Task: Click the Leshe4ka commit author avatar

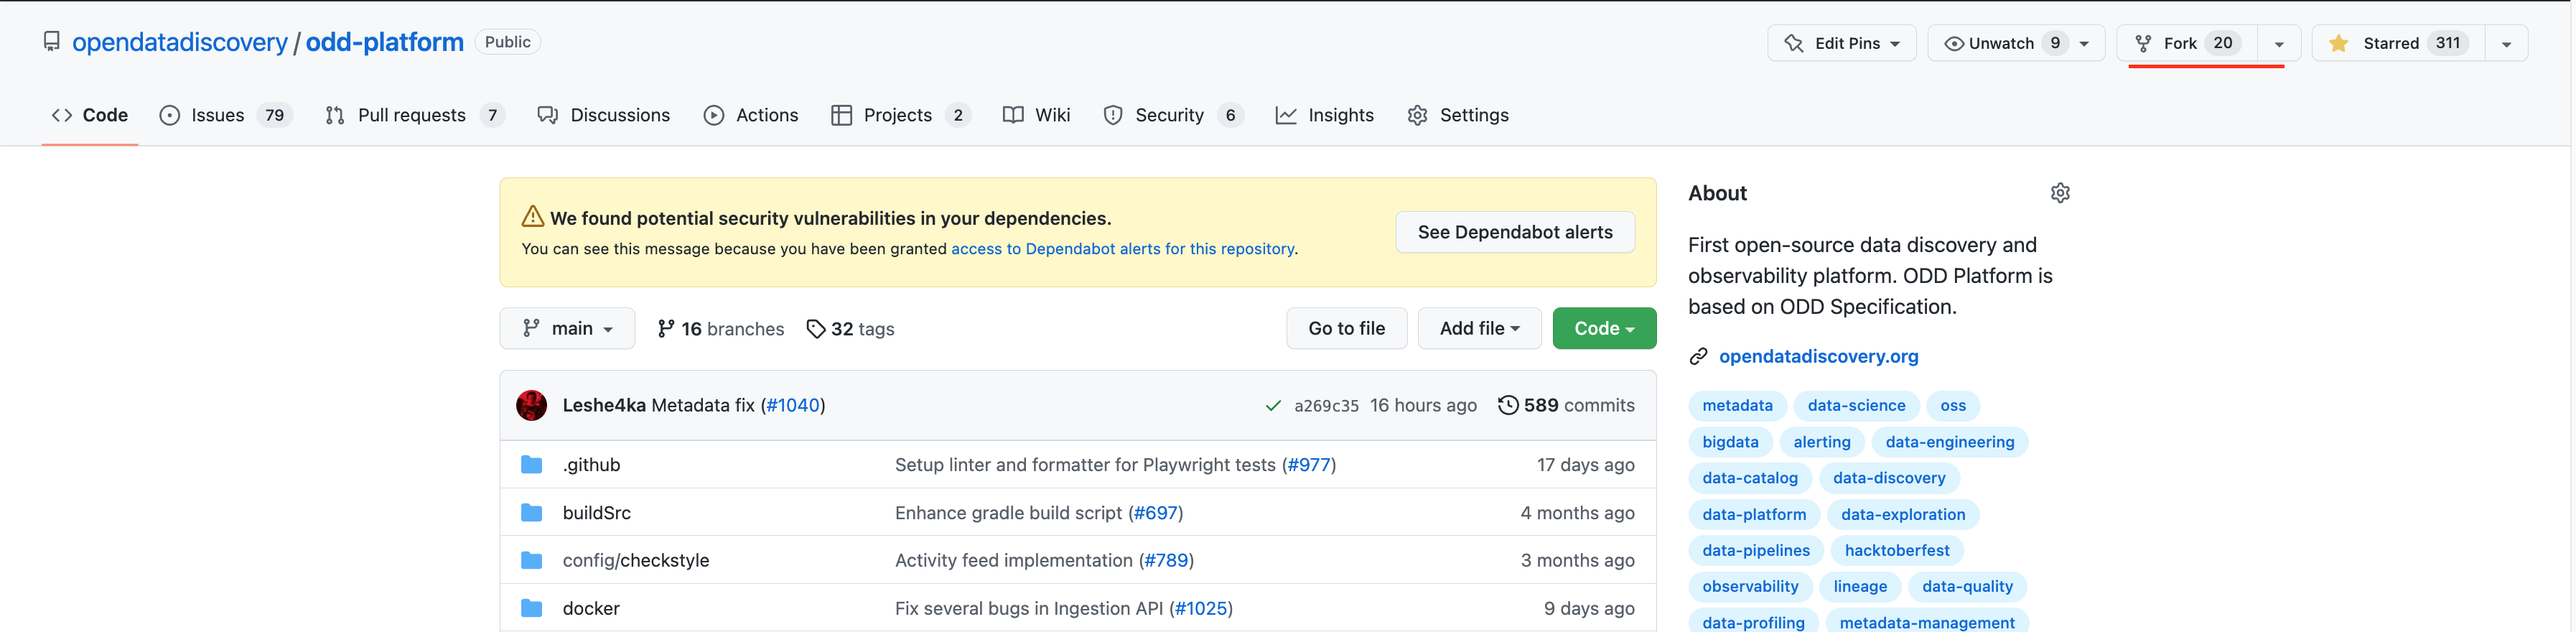Action: (x=531, y=405)
